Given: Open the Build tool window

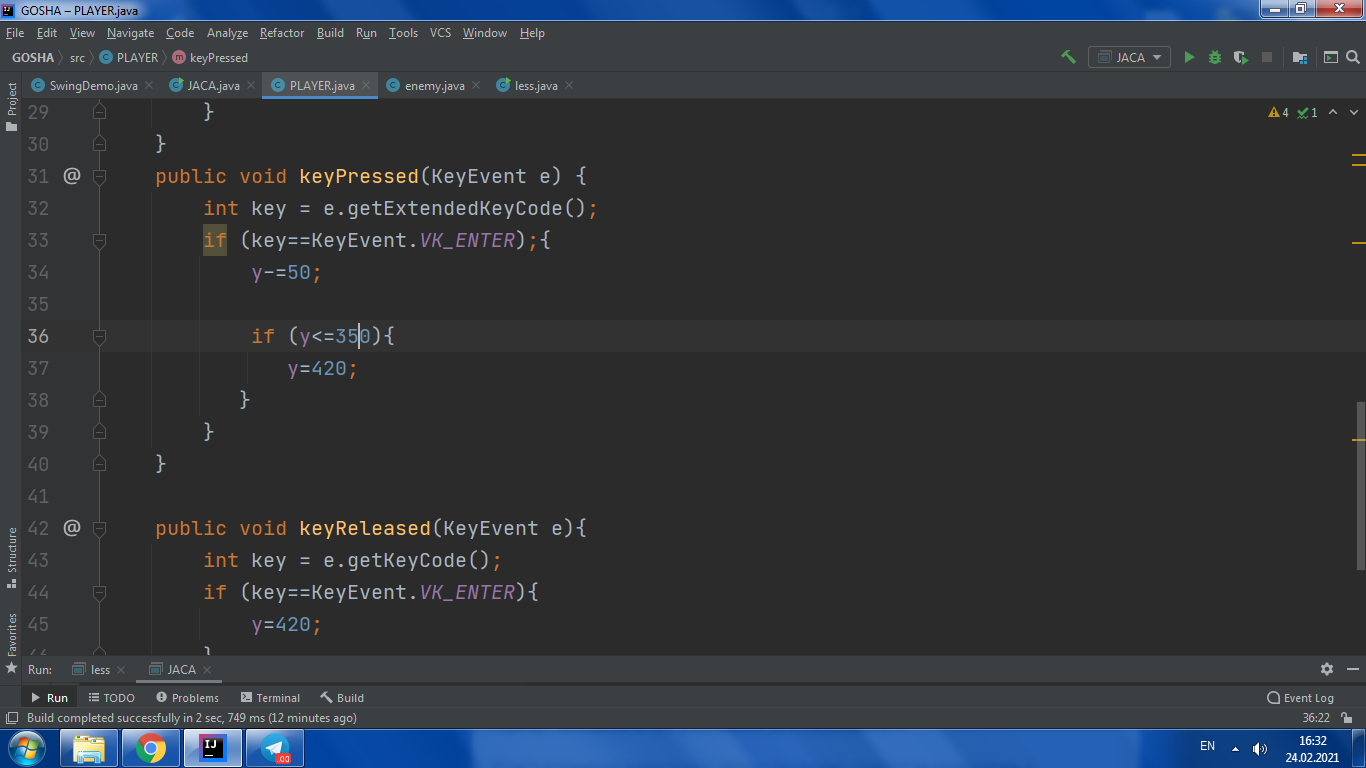Looking at the screenshot, I should coord(342,698).
